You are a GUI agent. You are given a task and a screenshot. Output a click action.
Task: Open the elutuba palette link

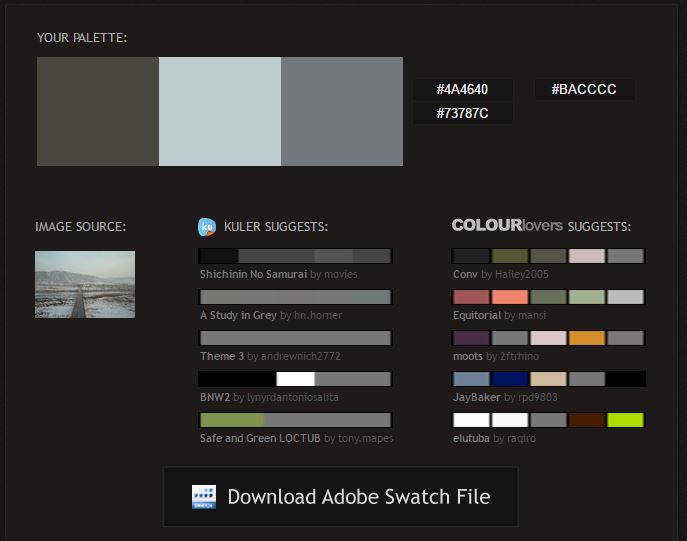(x=471, y=438)
